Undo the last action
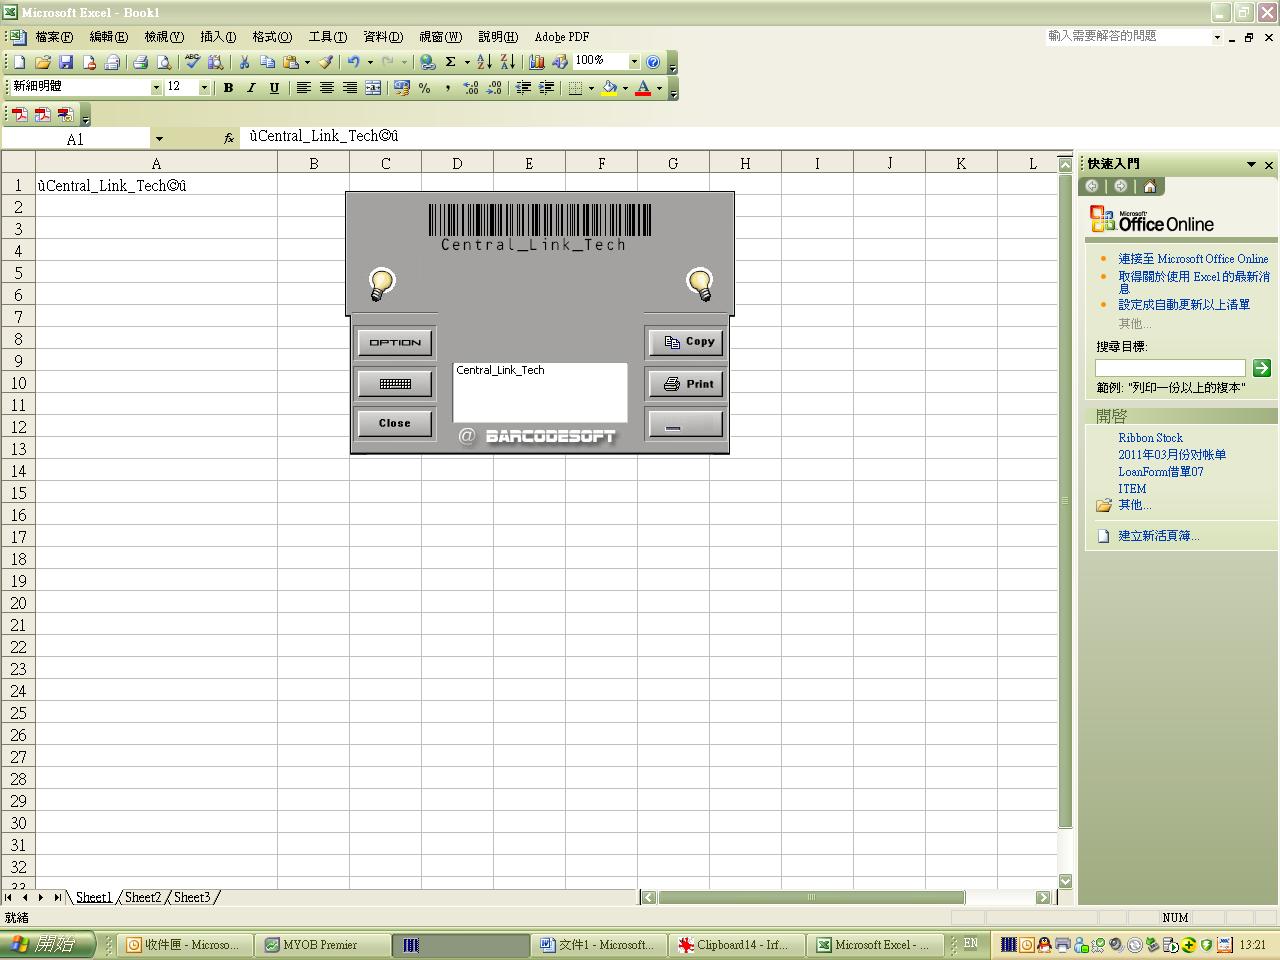This screenshot has height=960, width=1280. (353, 62)
